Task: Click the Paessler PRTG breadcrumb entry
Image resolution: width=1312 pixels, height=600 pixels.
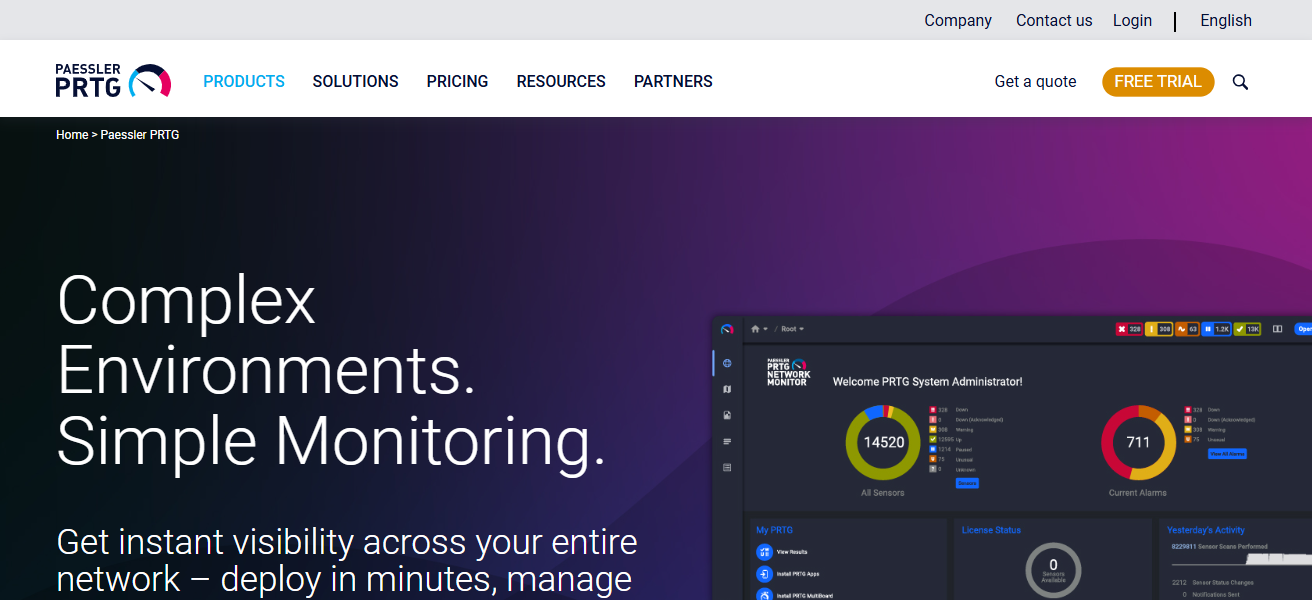Action: (x=140, y=135)
